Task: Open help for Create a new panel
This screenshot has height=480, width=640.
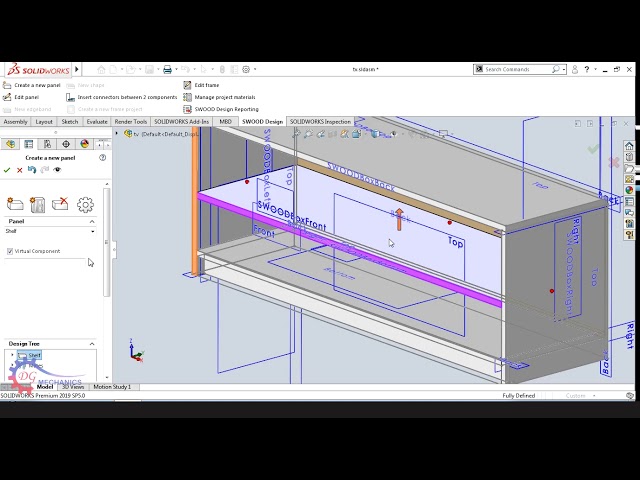Action: [x=102, y=158]
